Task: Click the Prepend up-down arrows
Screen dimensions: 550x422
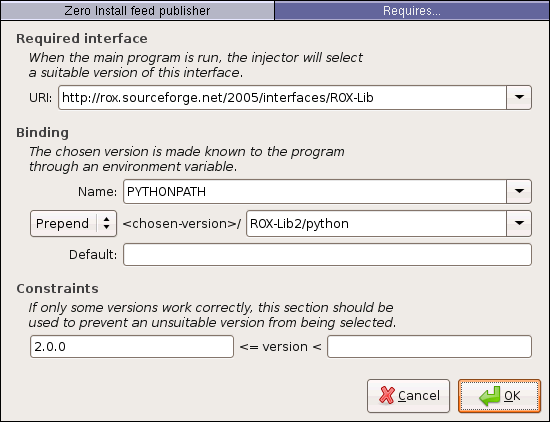Action: (x=107, y=223)
